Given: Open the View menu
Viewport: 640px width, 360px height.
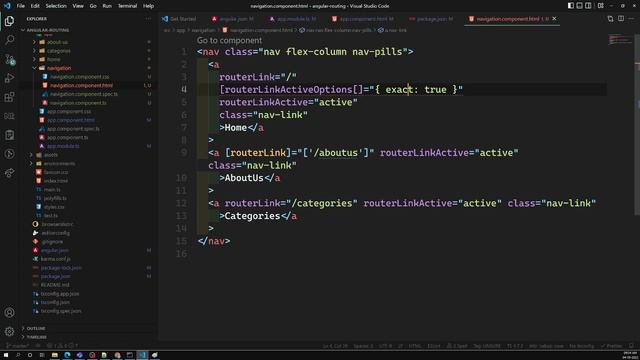Looking at the screenshot, I should coord(78,6).
